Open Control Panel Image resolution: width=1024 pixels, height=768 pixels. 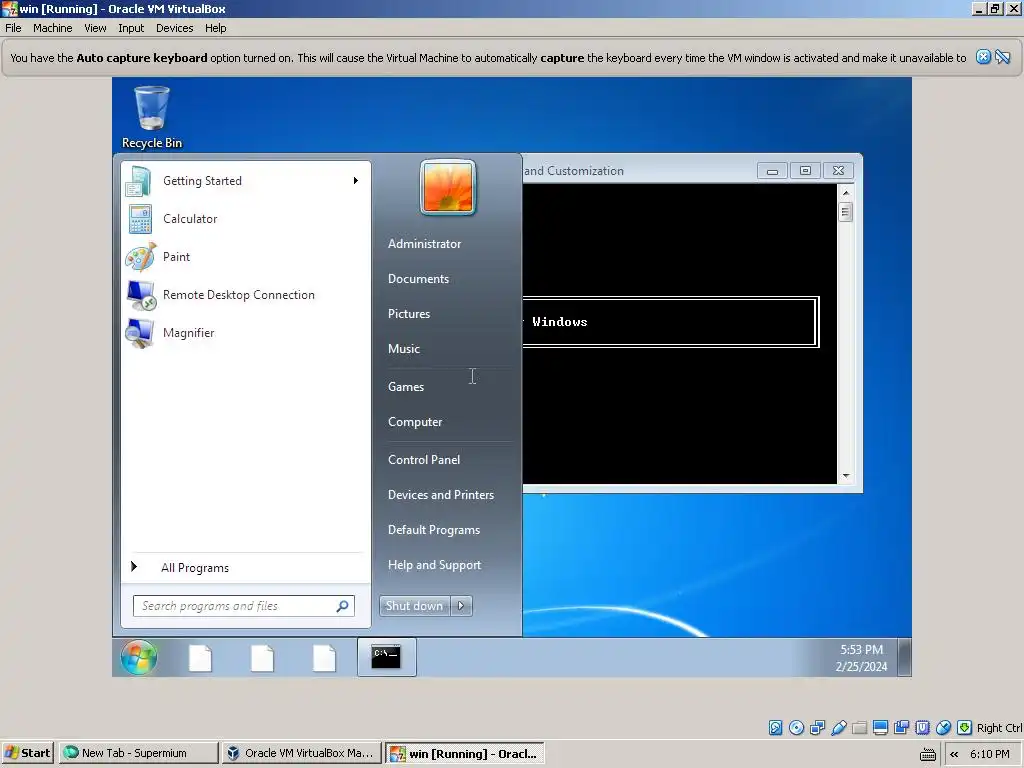424,460
